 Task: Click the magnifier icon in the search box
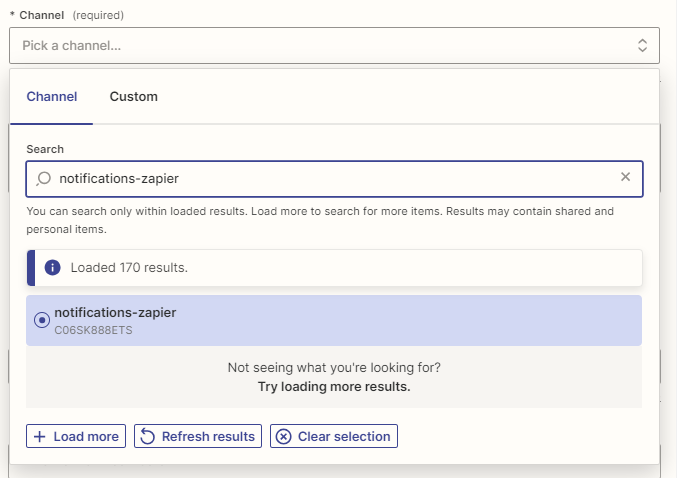43,178
